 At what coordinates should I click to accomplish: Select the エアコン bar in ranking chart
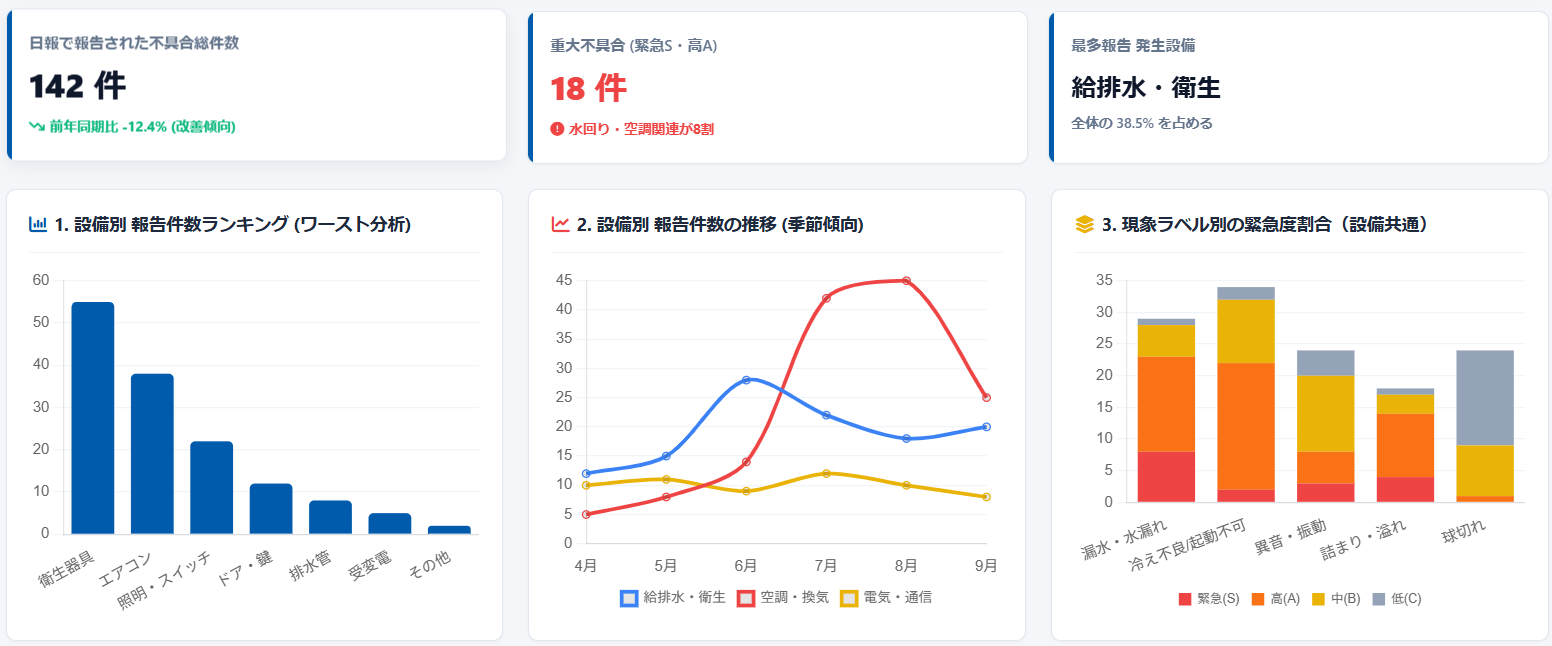(x=152, y=454)
